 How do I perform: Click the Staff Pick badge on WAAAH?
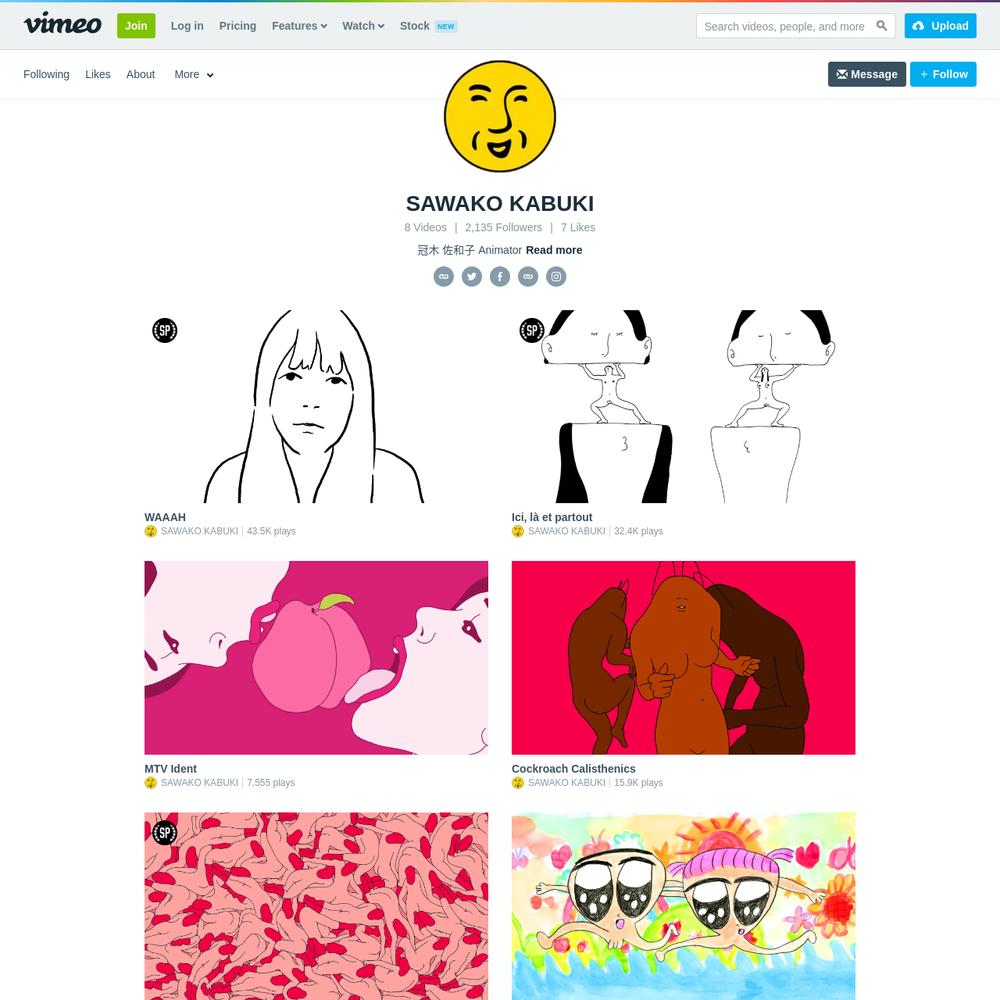coord(165,330)
